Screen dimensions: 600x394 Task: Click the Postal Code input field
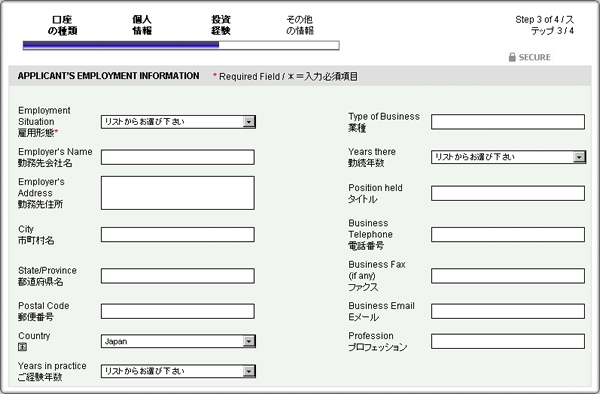pos(178,311)
